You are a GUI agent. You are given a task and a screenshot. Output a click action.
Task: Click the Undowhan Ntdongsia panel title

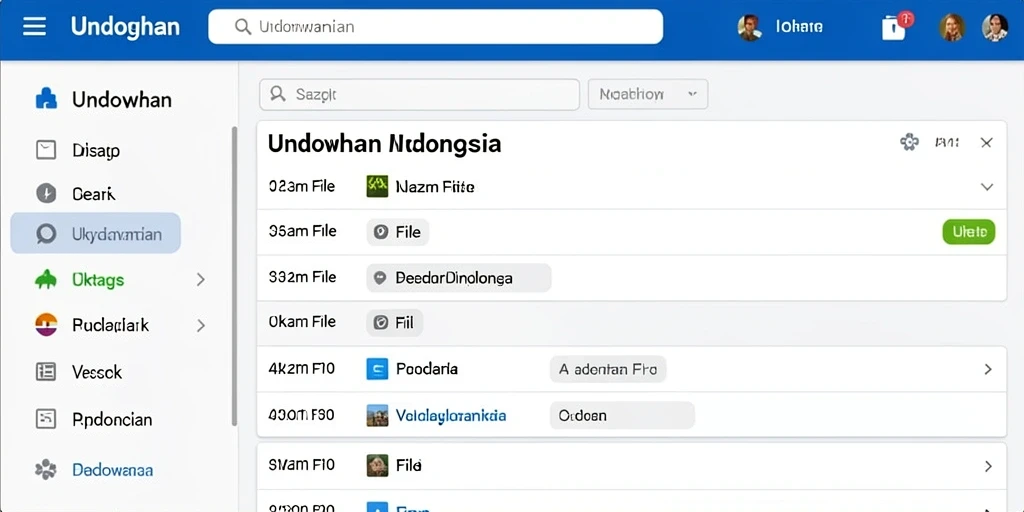tap(384, 144)
